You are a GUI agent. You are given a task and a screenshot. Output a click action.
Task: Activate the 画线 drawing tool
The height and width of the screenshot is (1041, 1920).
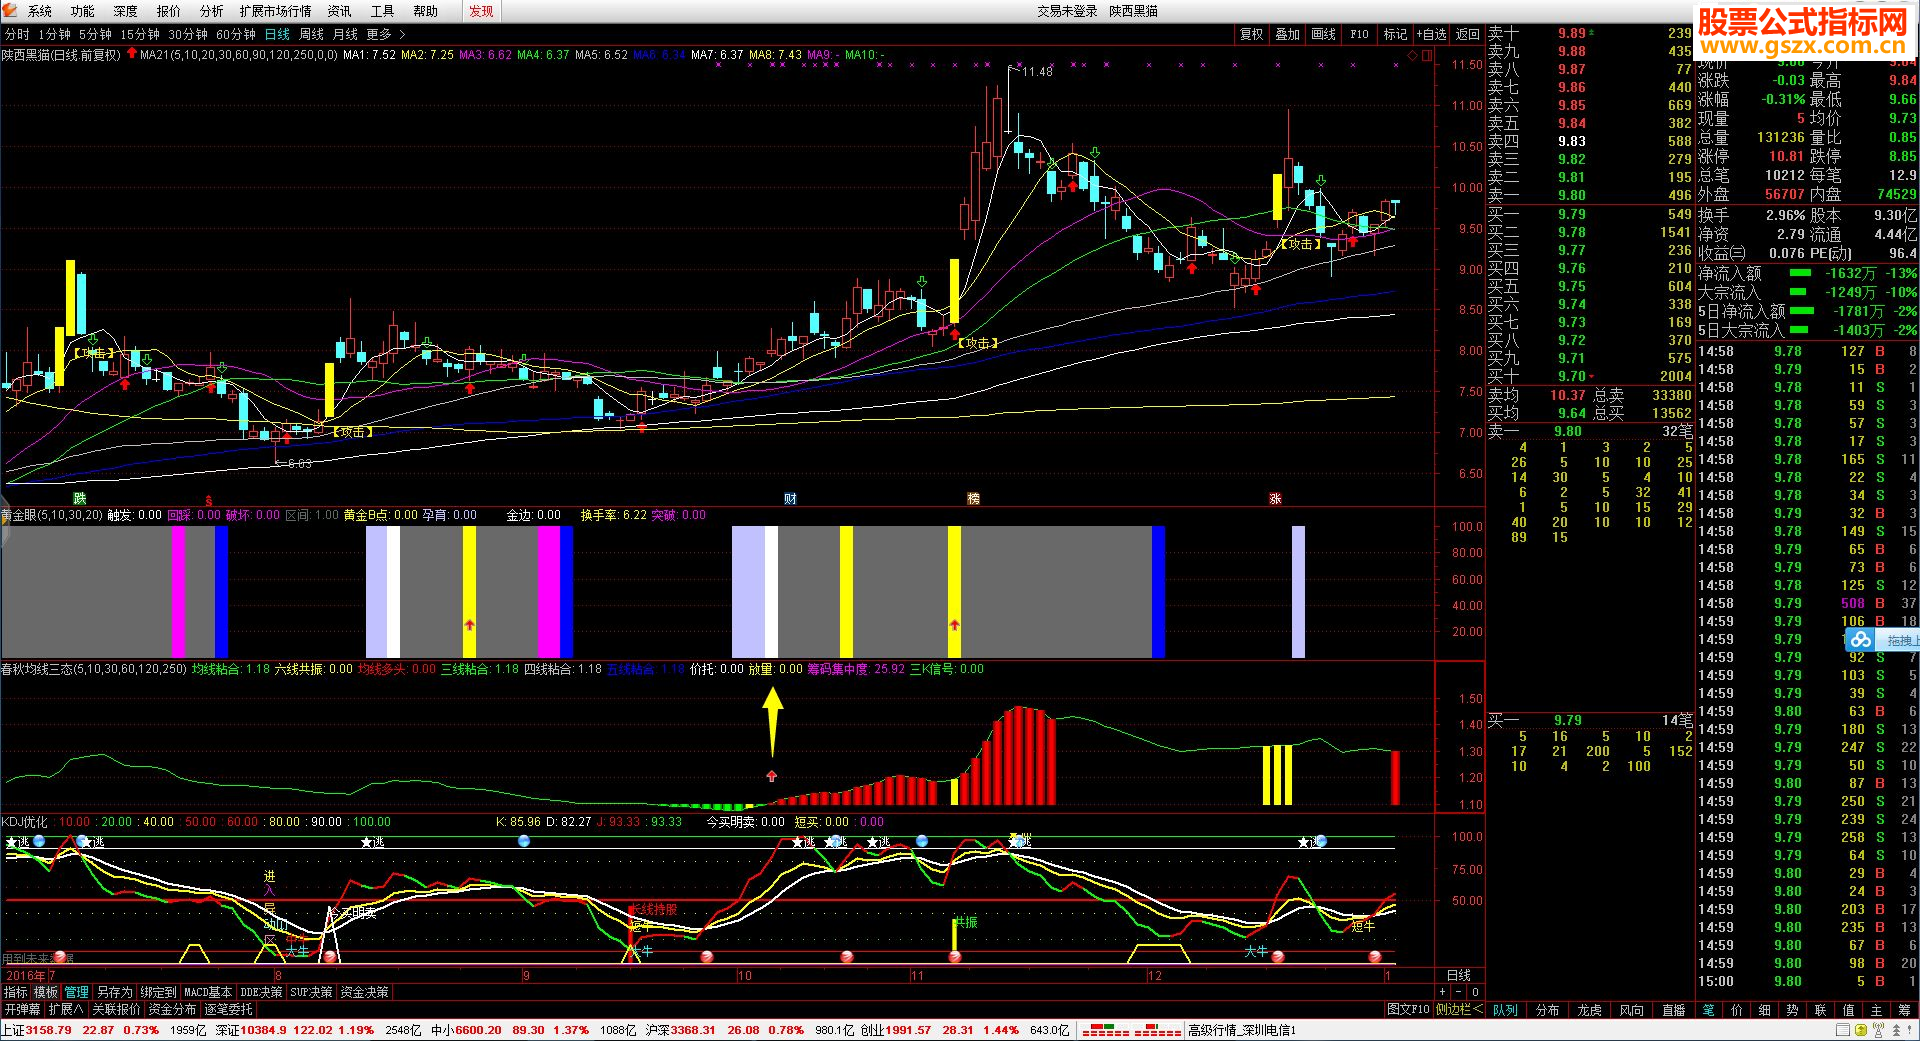click(1324, 34)
